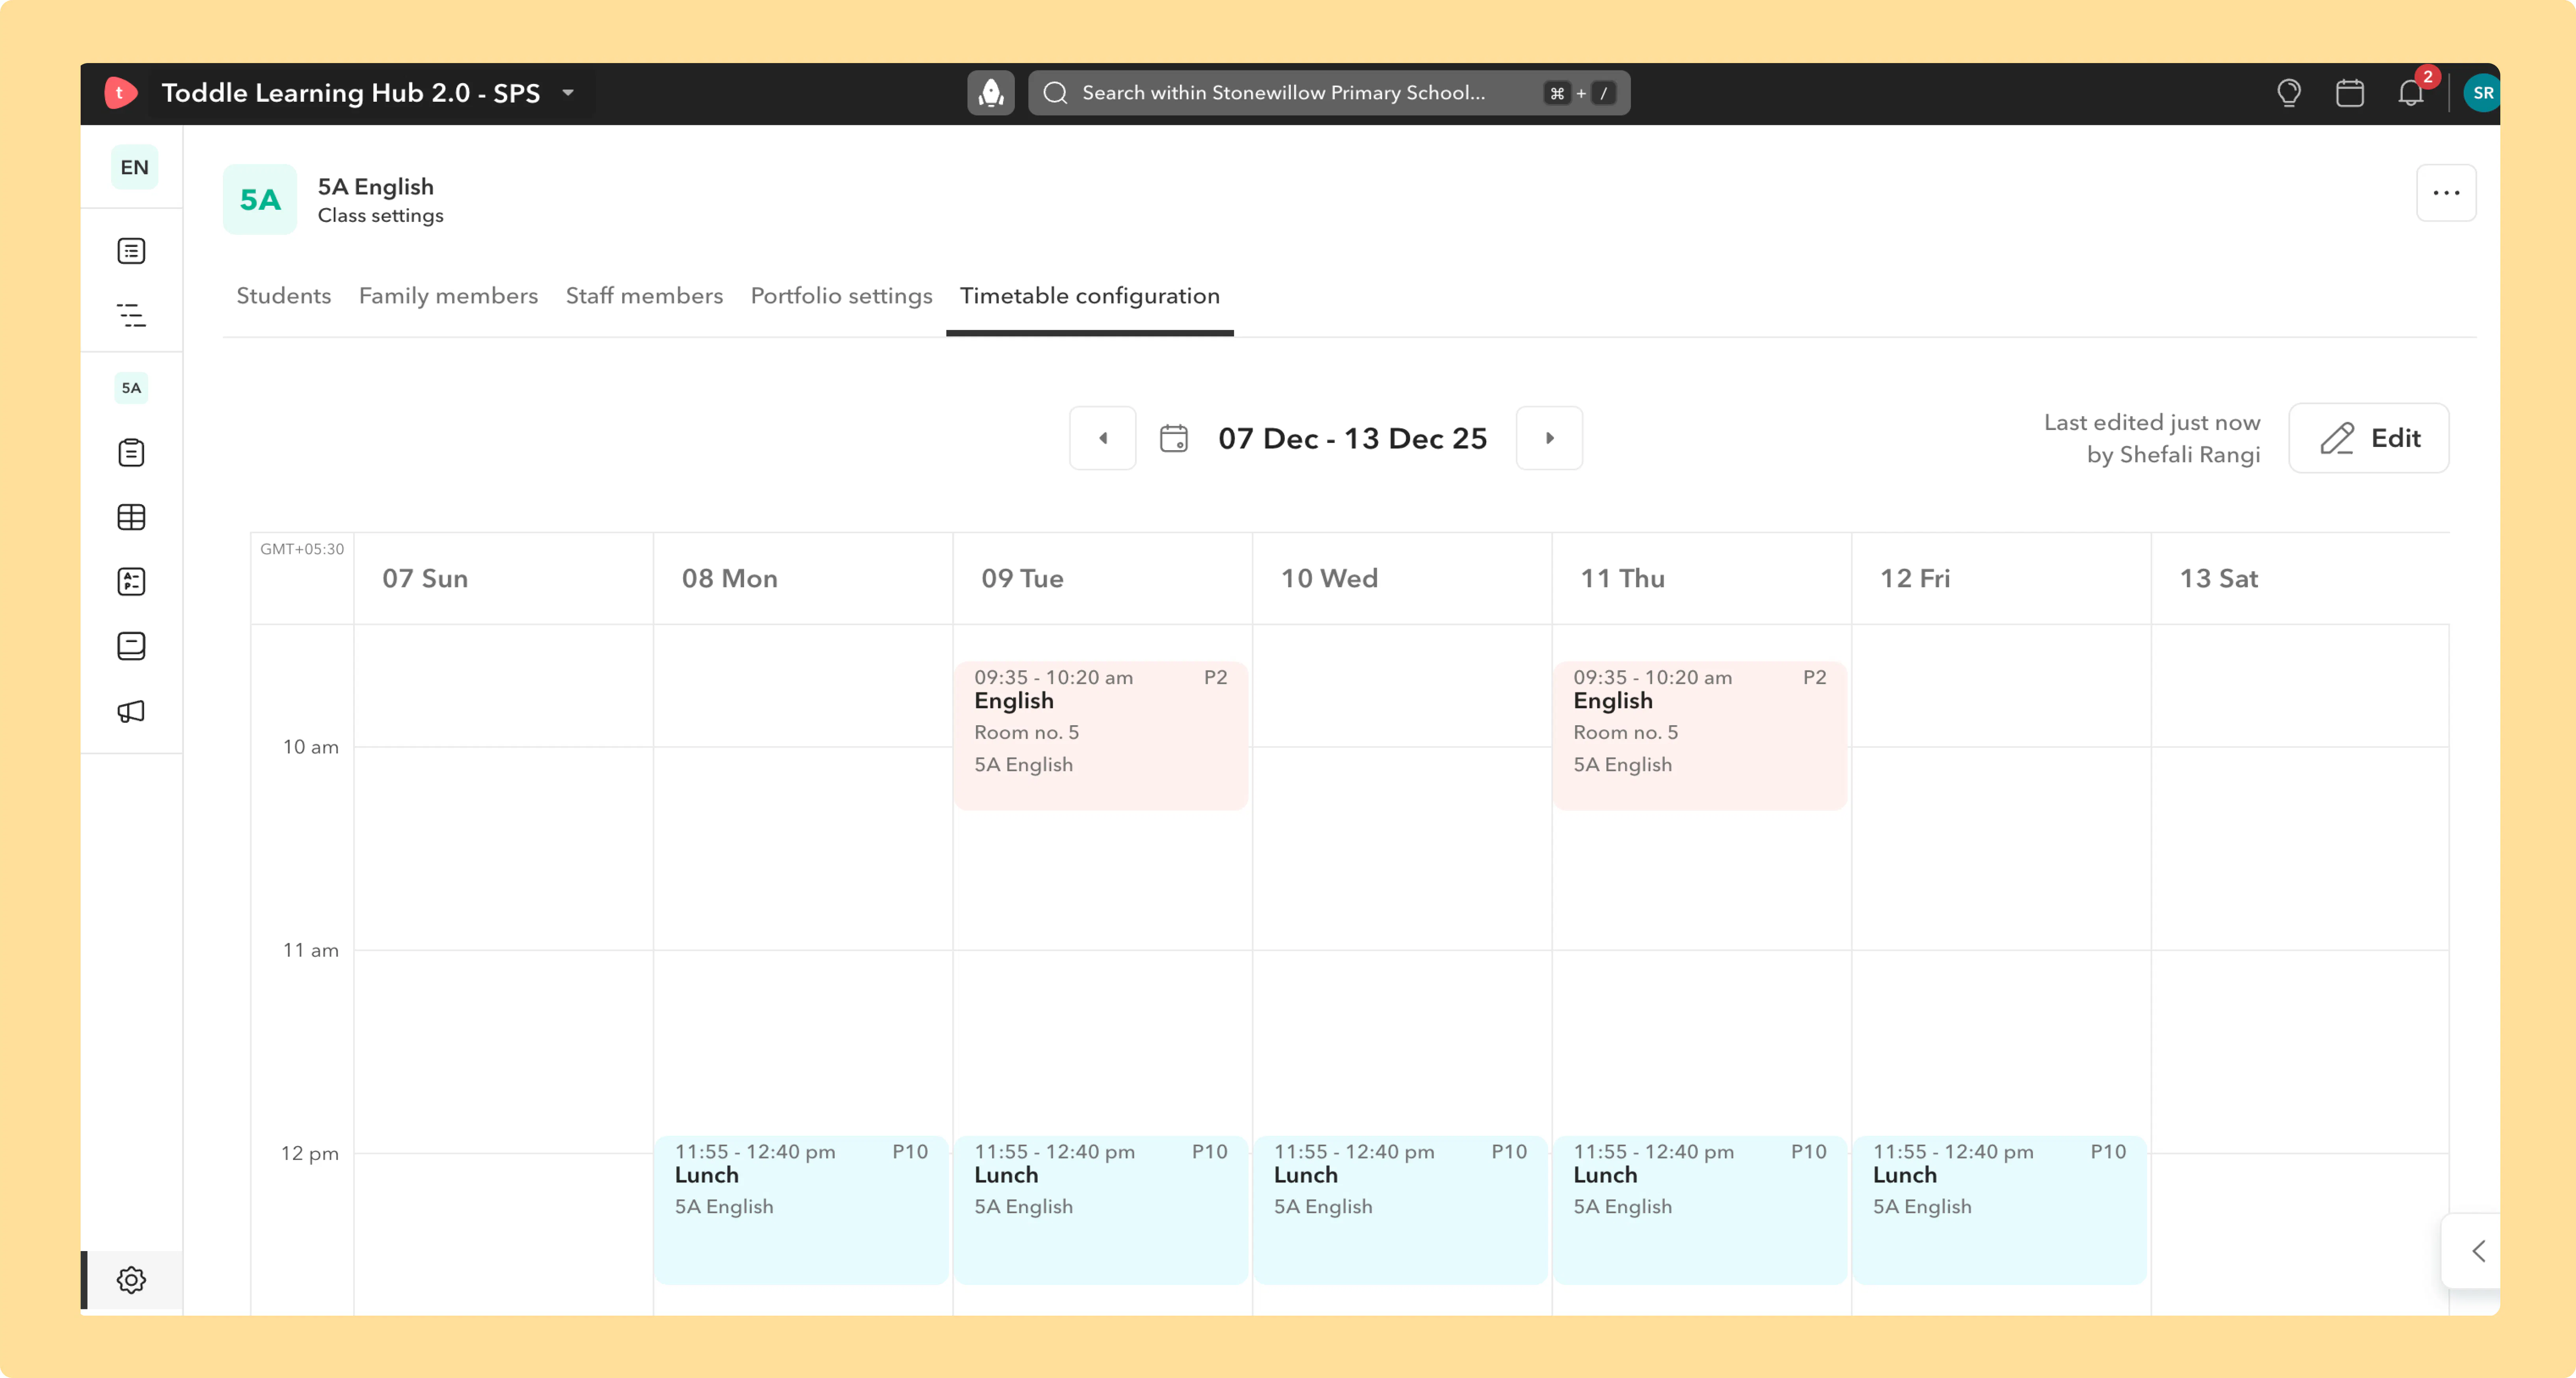Open the table grid sidebar icon
The image size is (2576, 1378).
coord(131,517)
